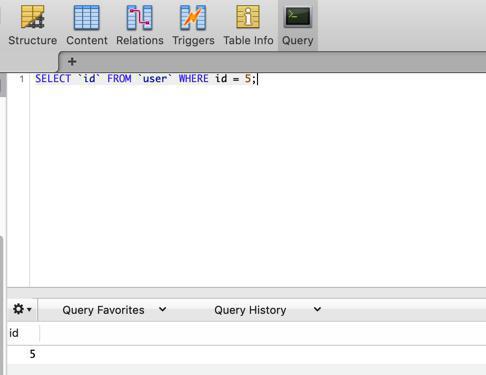Click the FROM keyword in the query
This screenshot has width=486, height=375.
click(x=119, y=79)
